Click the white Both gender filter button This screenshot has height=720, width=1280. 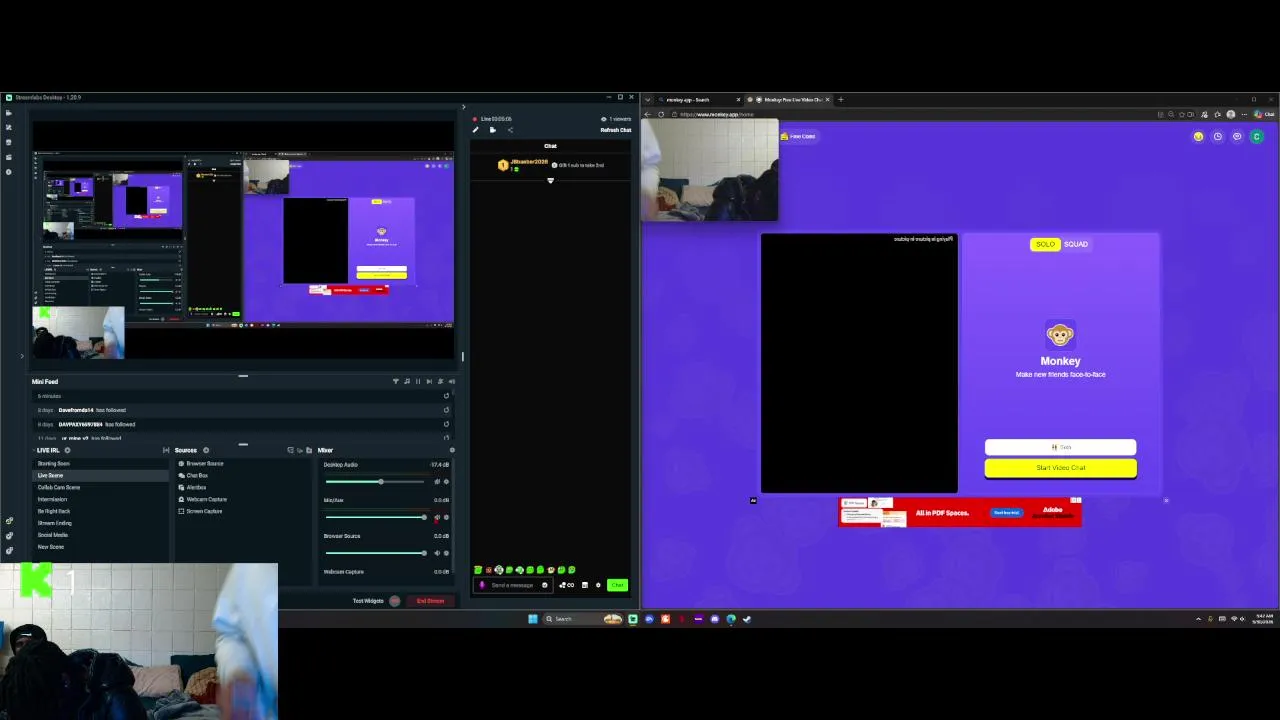(x=1060, y=447)
